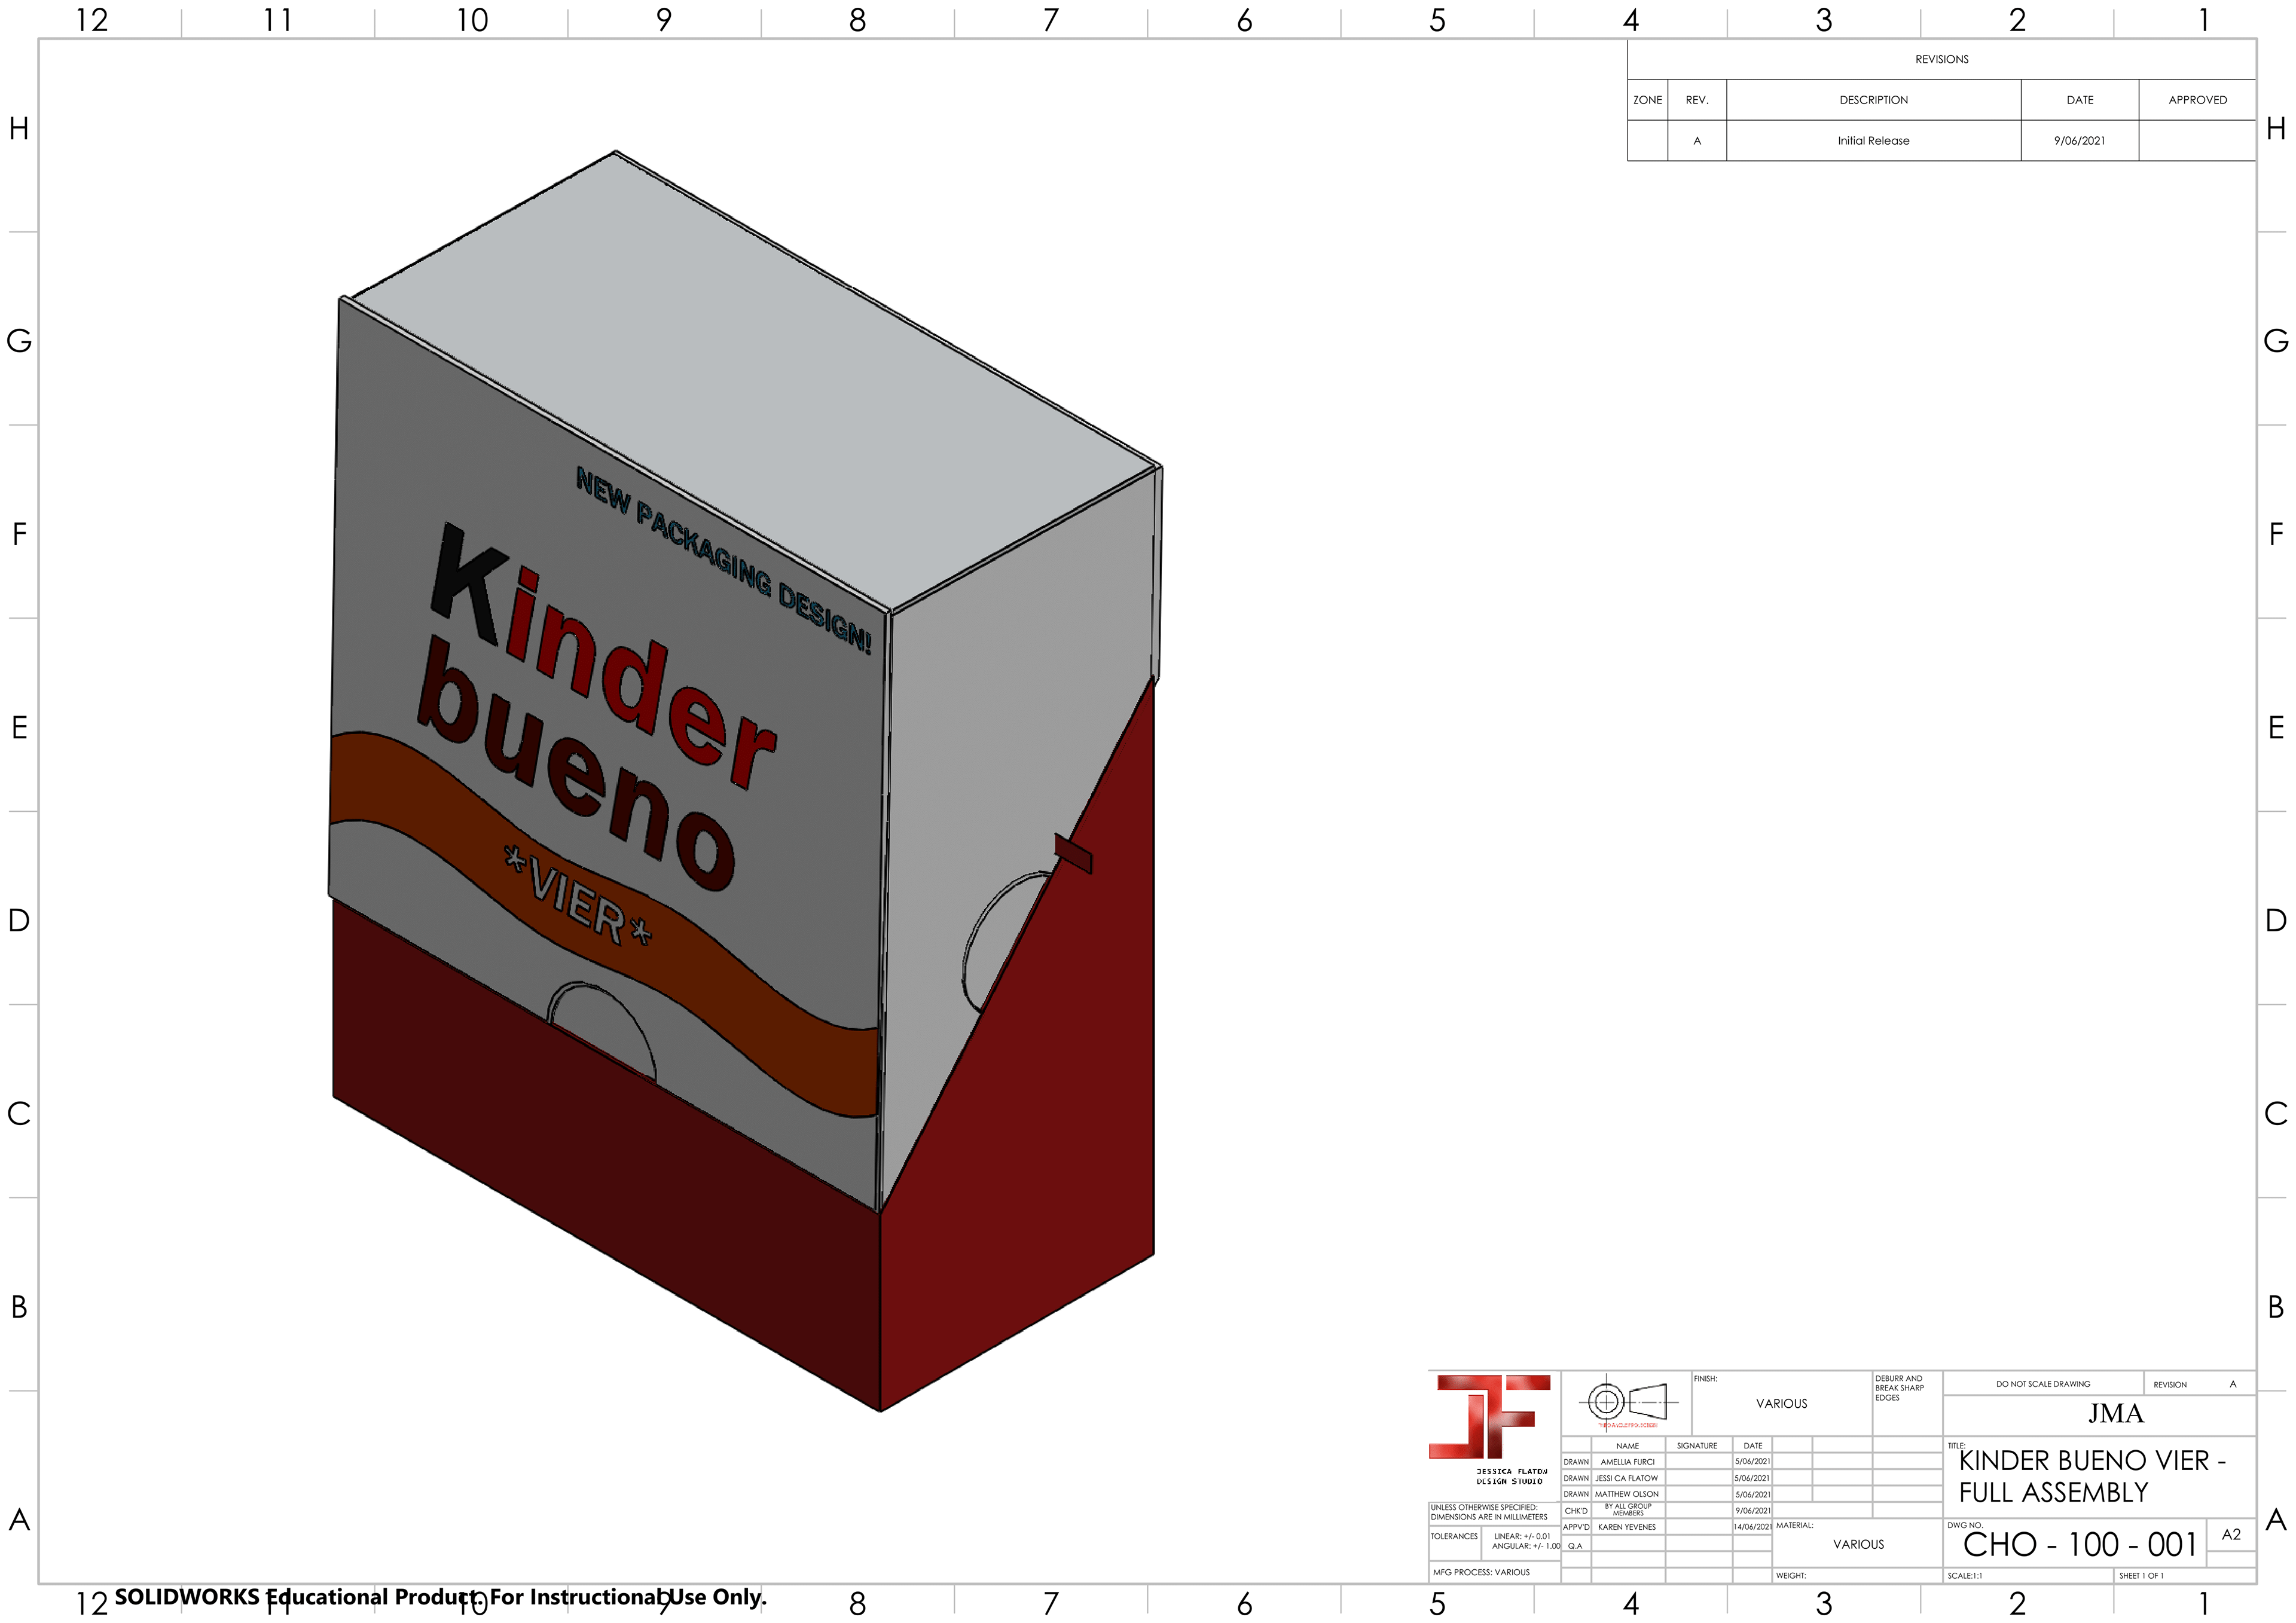The width and height of the screenshot is (2296, 1623).
Task: Click "DEBURR AND BREAK SHARP EDGES" note
Action: click(1899, 1388)
